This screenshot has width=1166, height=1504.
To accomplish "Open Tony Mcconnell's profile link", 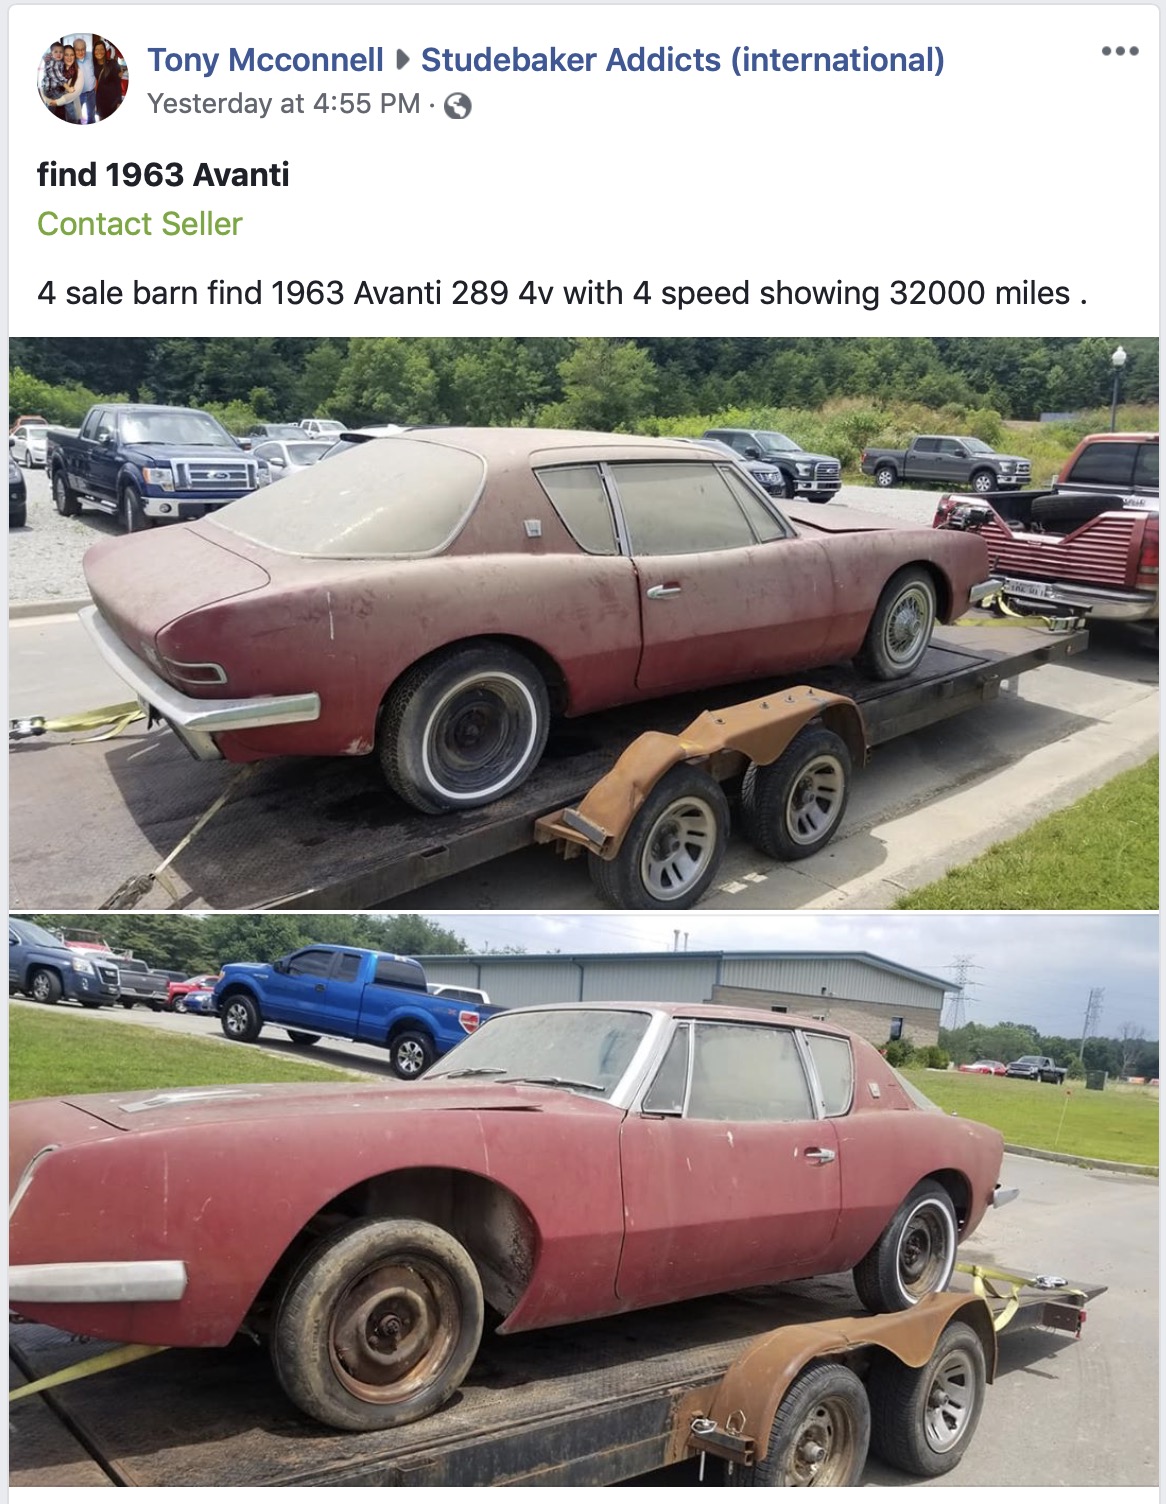I will (x=266, y=60).
